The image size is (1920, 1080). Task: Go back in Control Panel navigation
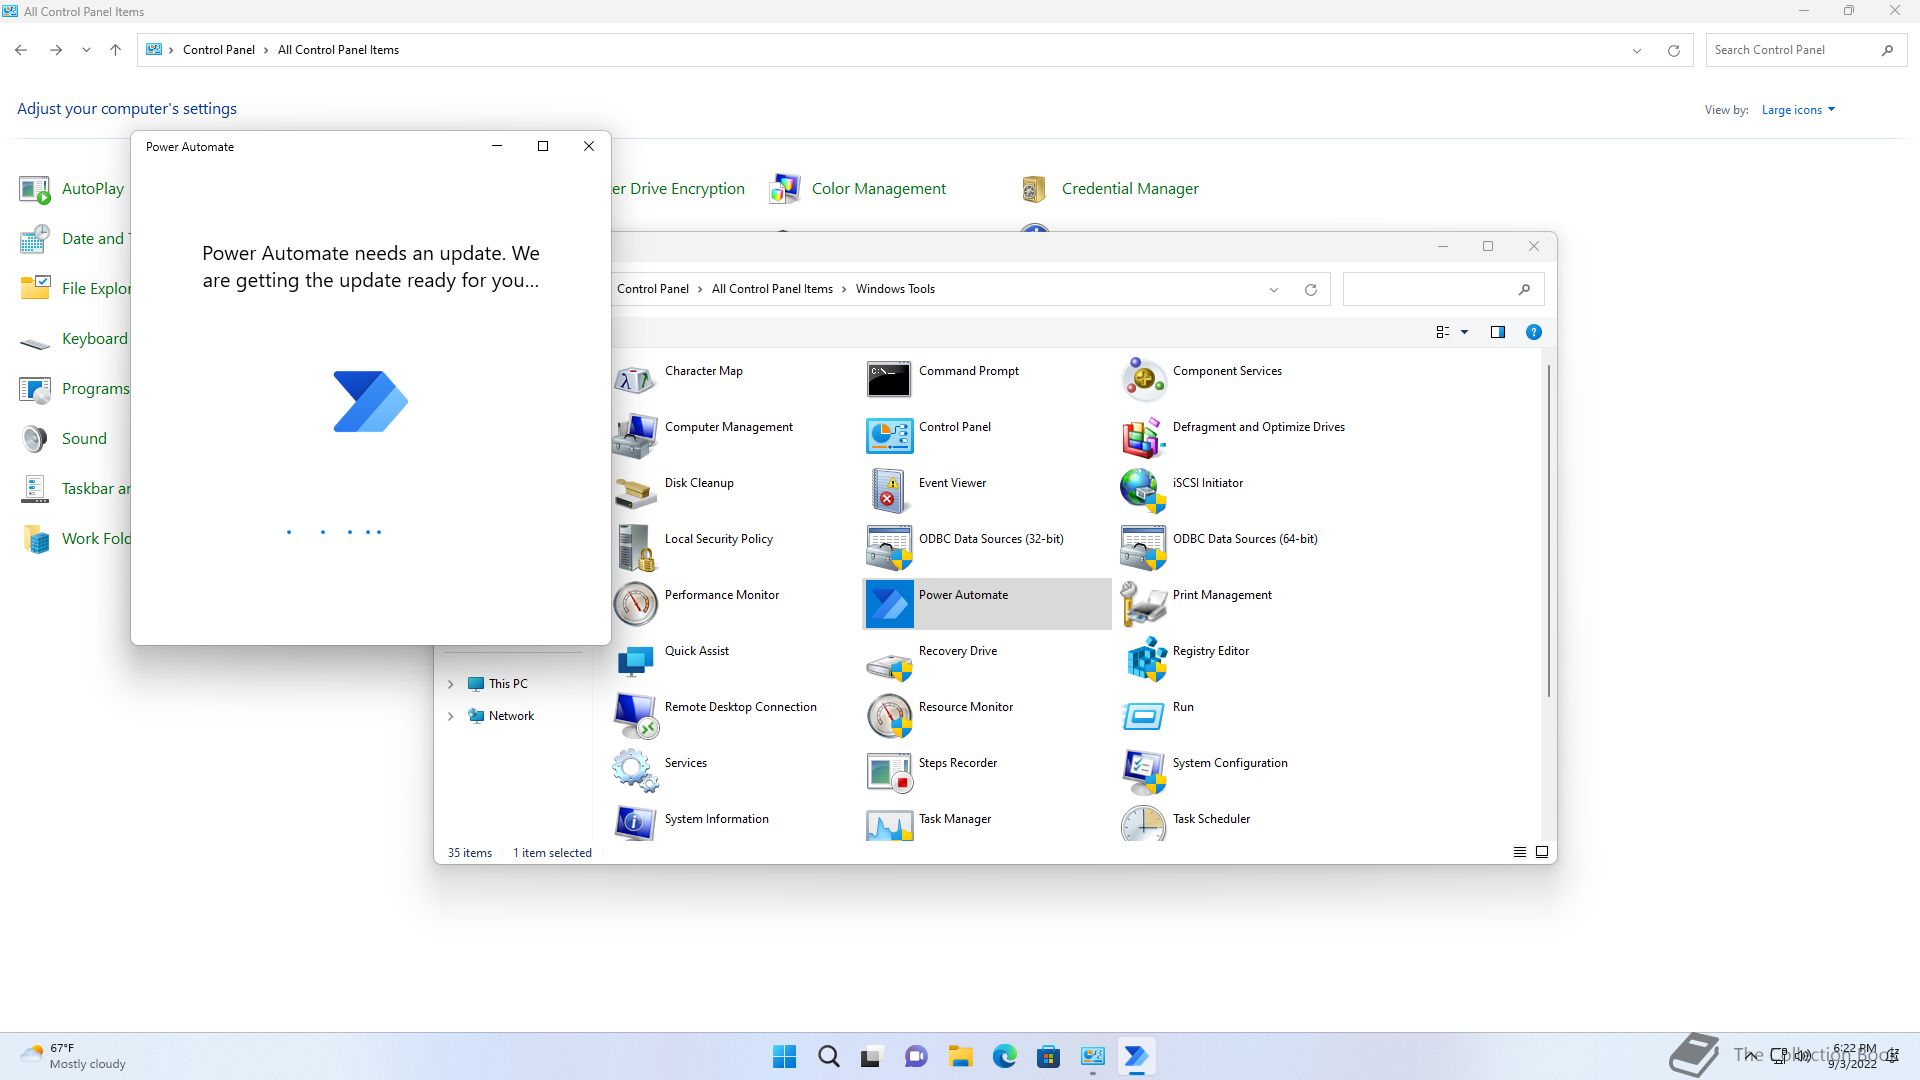(x=22, y=50)
